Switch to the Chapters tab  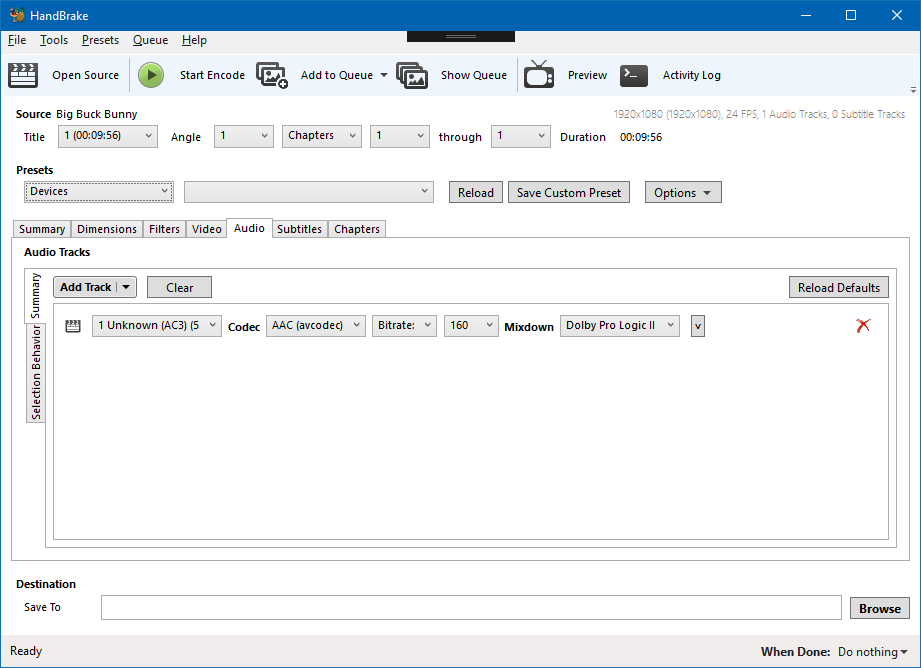point(357,229)
